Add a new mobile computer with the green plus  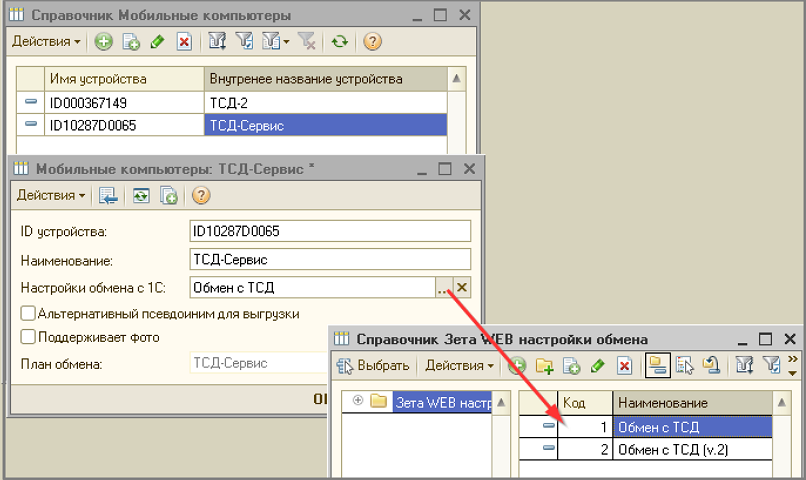point(103,42)
